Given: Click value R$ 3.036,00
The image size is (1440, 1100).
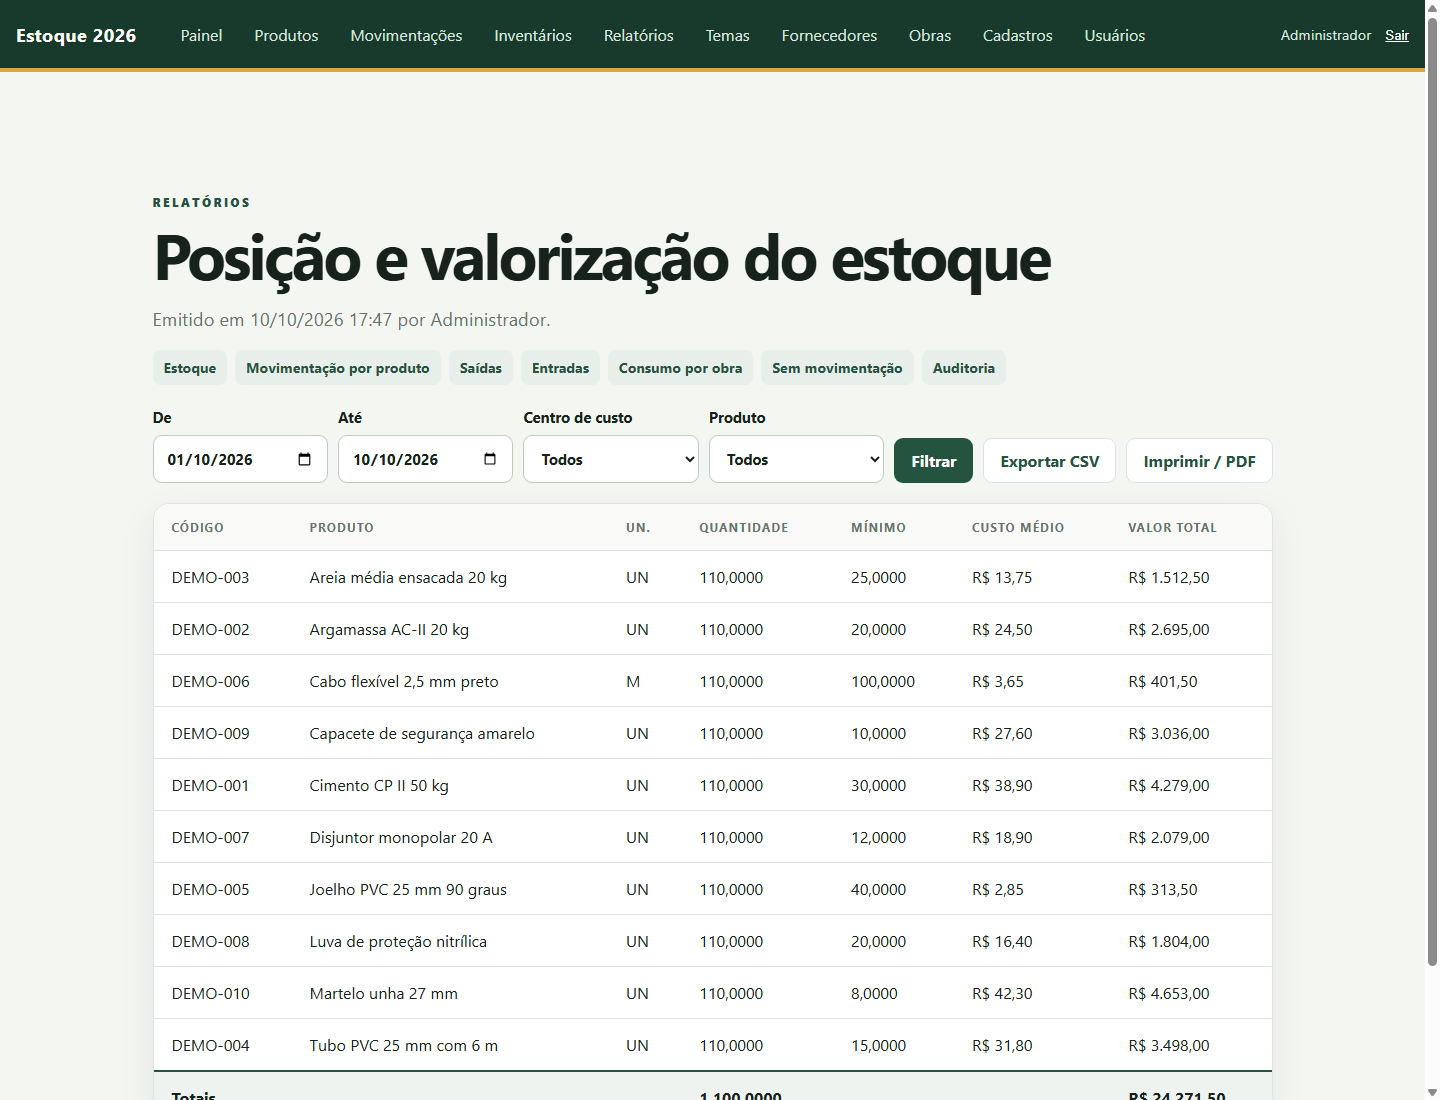Looking at the screenshot, I should pos(1169,733).
